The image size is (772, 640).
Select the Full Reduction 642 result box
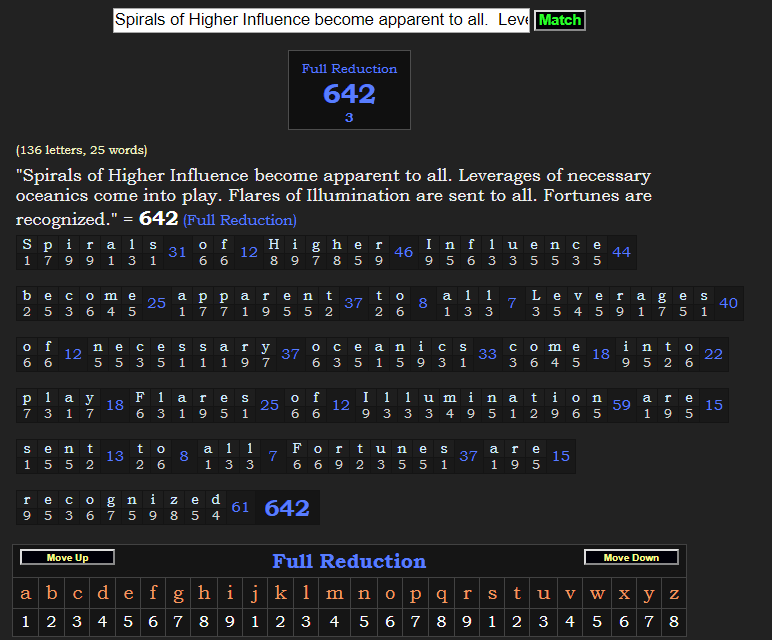point(349,91)
